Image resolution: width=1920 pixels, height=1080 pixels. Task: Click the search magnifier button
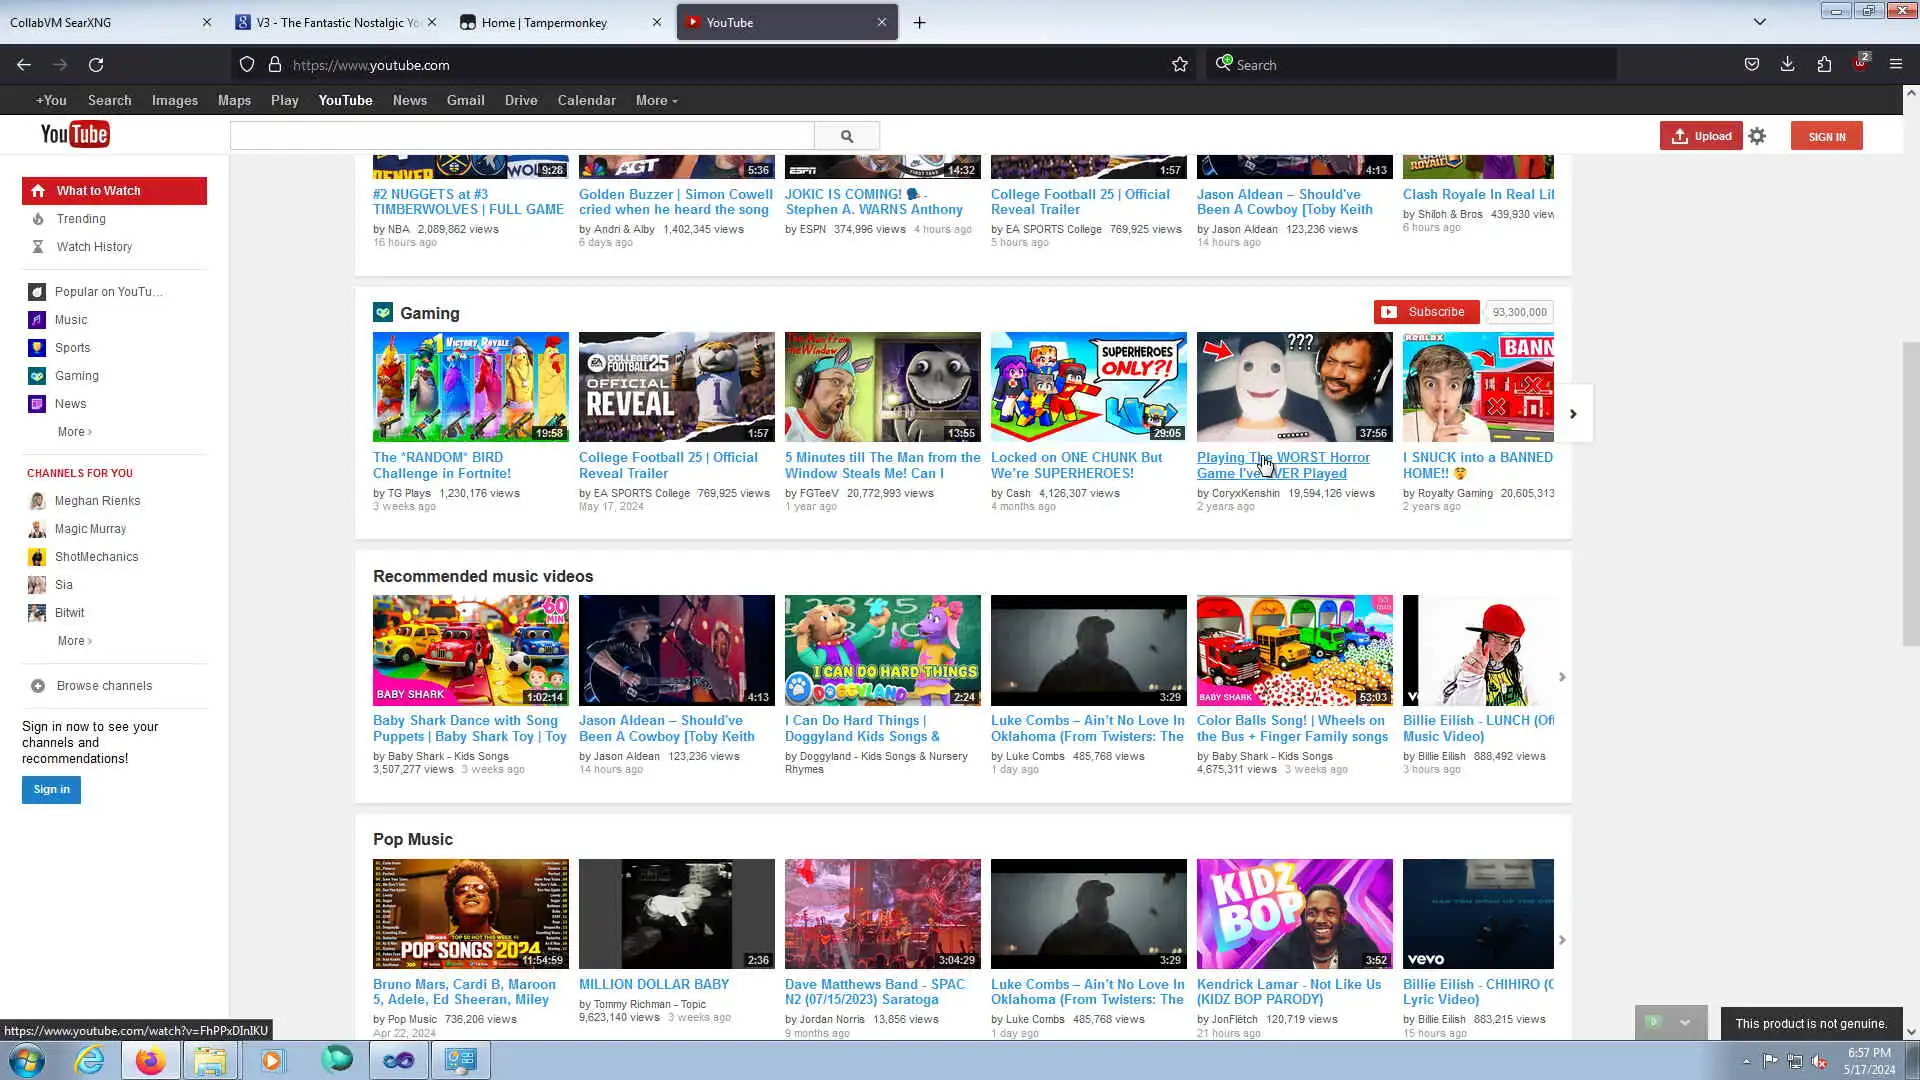pyautogui.click(x=846, y=136)
